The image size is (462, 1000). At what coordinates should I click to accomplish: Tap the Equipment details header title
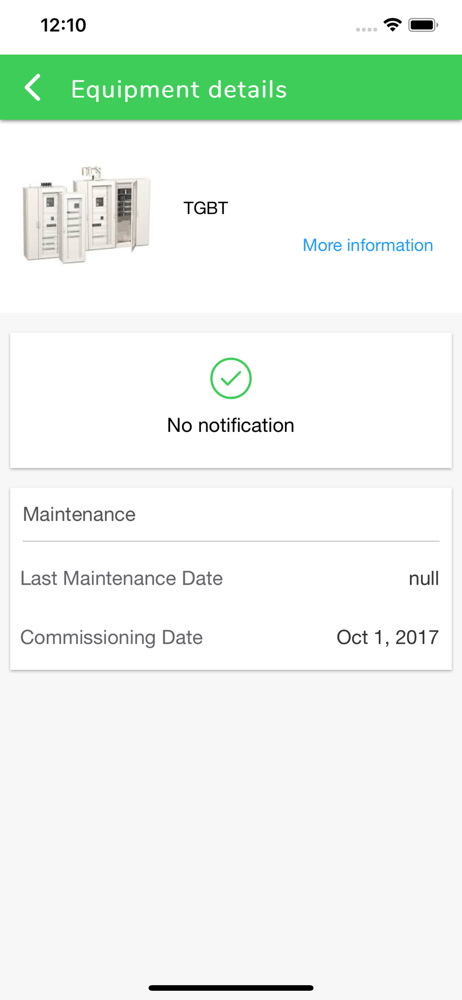coord(179,89)
